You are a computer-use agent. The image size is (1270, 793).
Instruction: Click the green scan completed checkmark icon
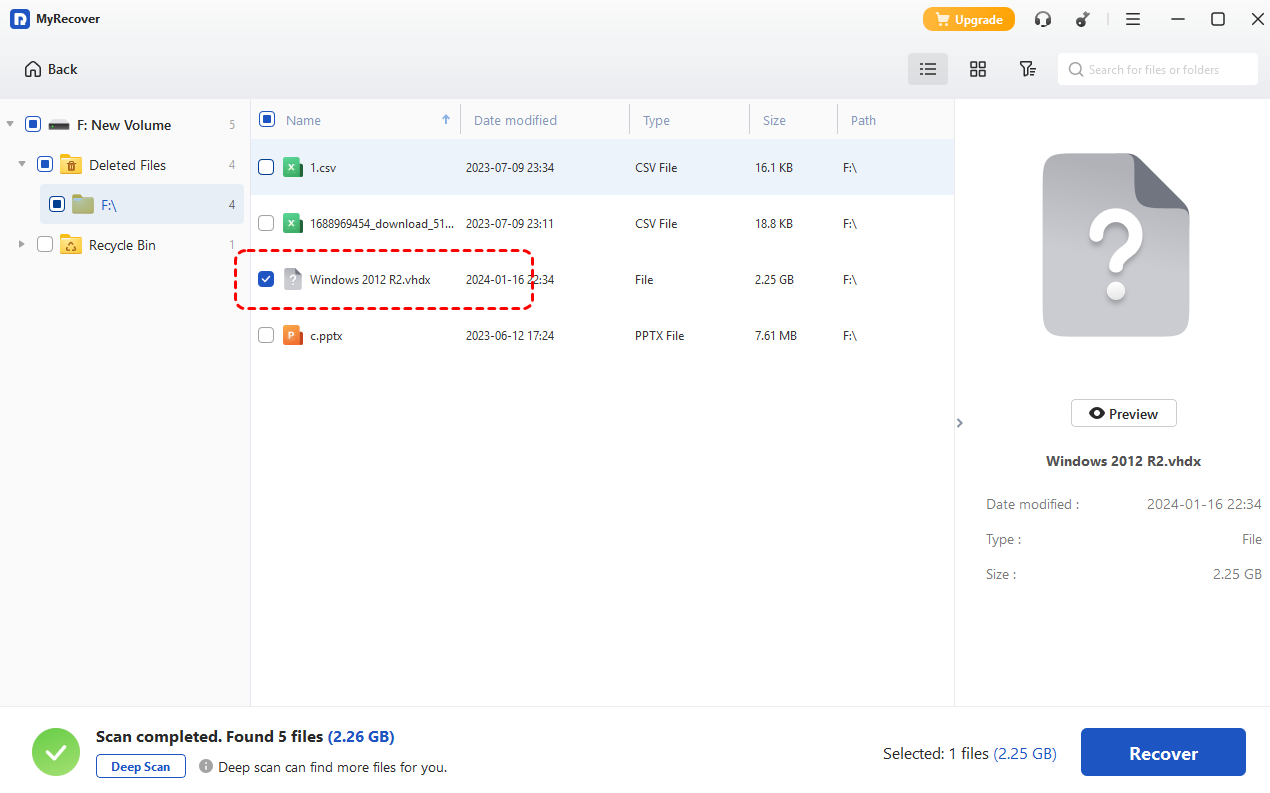pyautogui.click(x=56, y=752)
